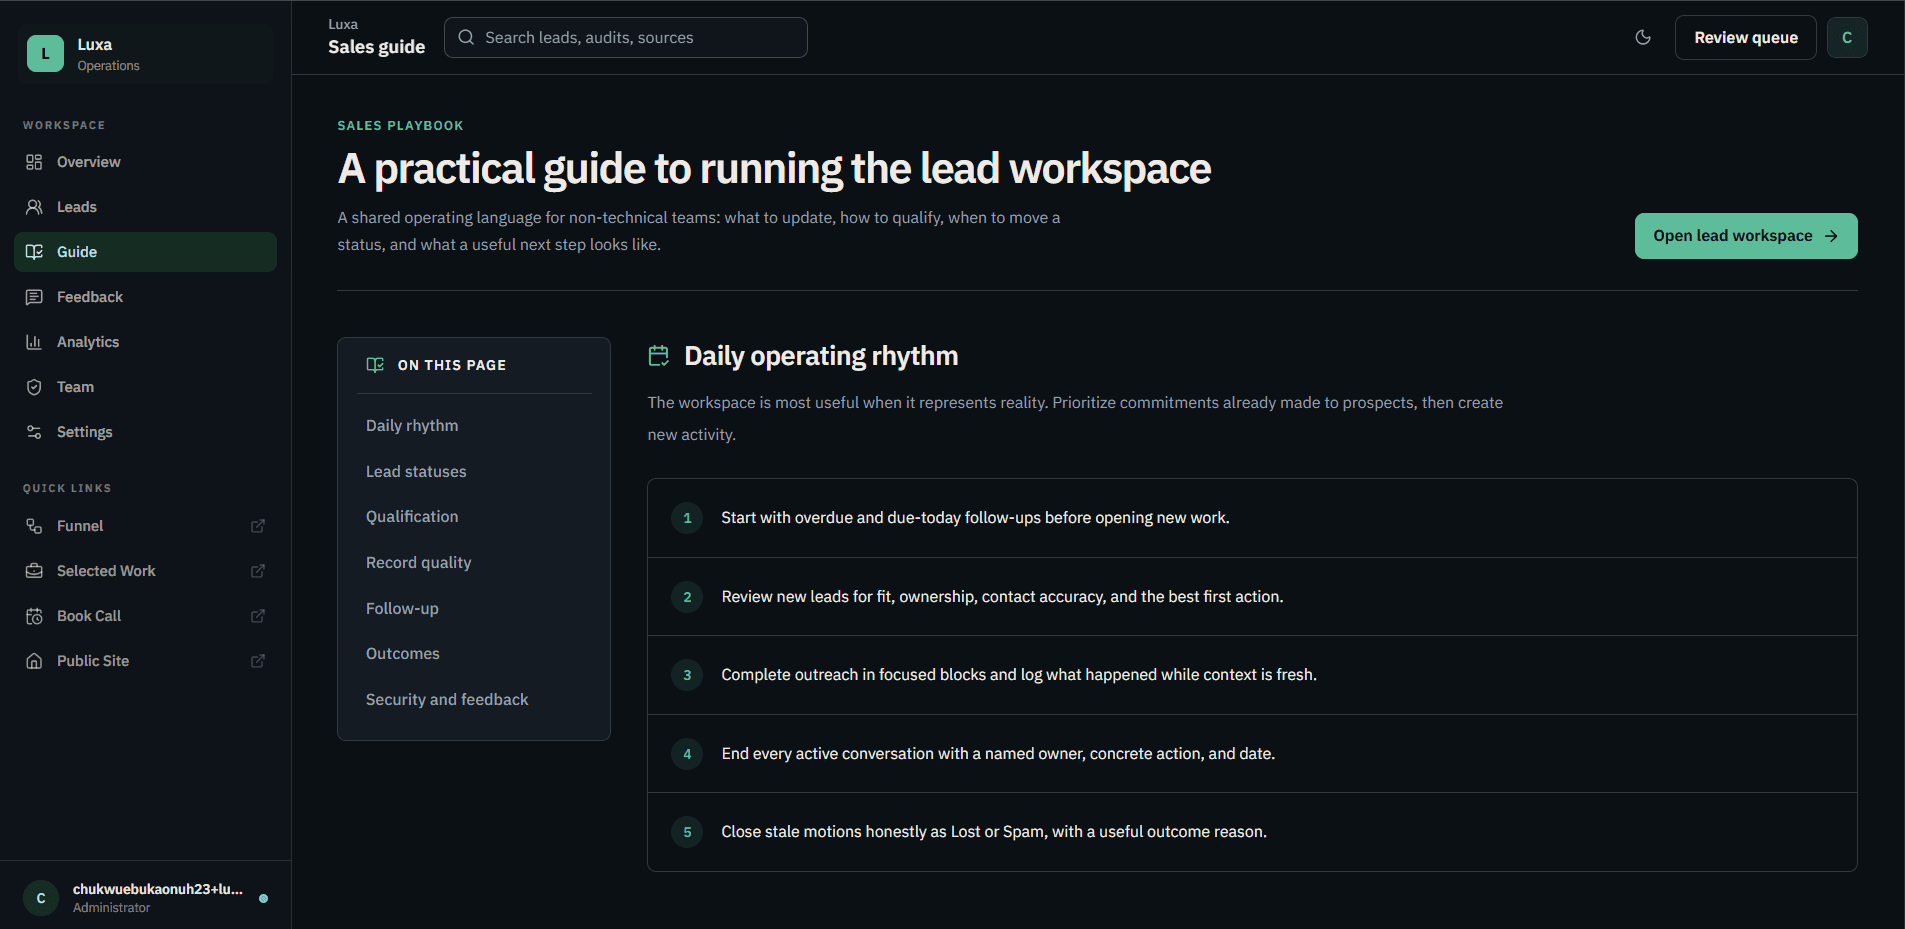This screenshot has width=1905, height=929.
Task: Click the Public Site home icon
Action: (x=34, y=661)
